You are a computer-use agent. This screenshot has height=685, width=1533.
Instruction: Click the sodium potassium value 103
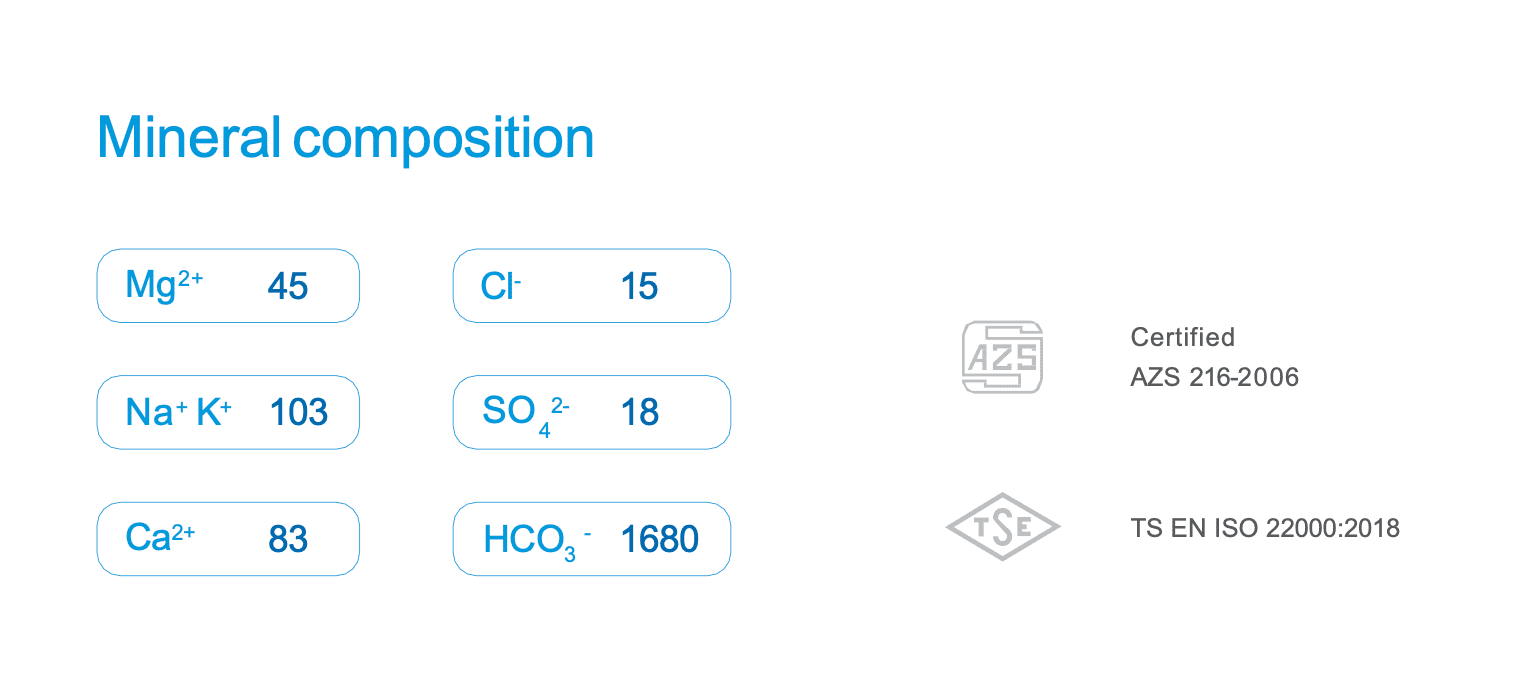298,412
